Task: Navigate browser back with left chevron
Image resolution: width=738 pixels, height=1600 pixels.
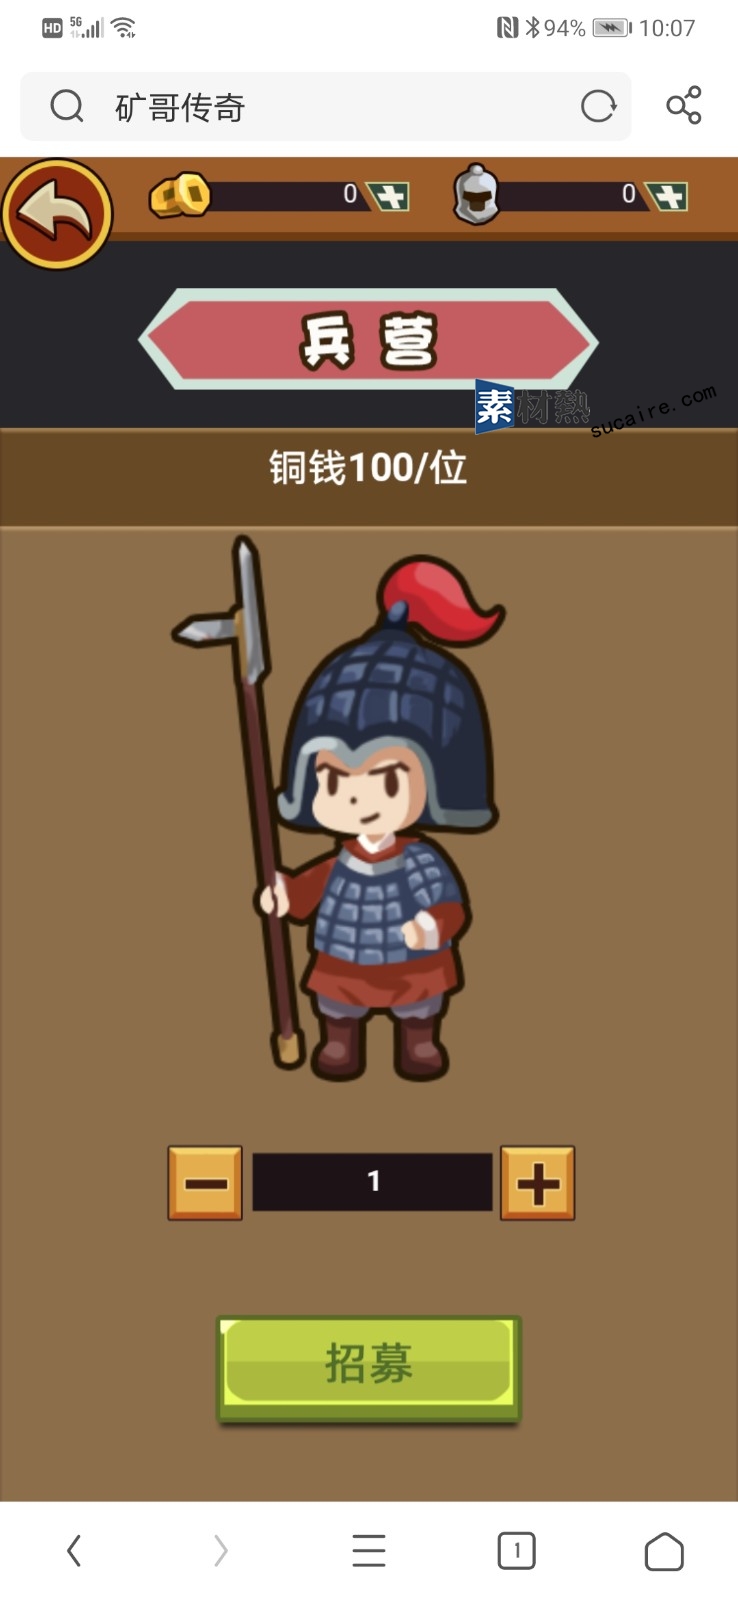Action: click(x=73, y=1551)
